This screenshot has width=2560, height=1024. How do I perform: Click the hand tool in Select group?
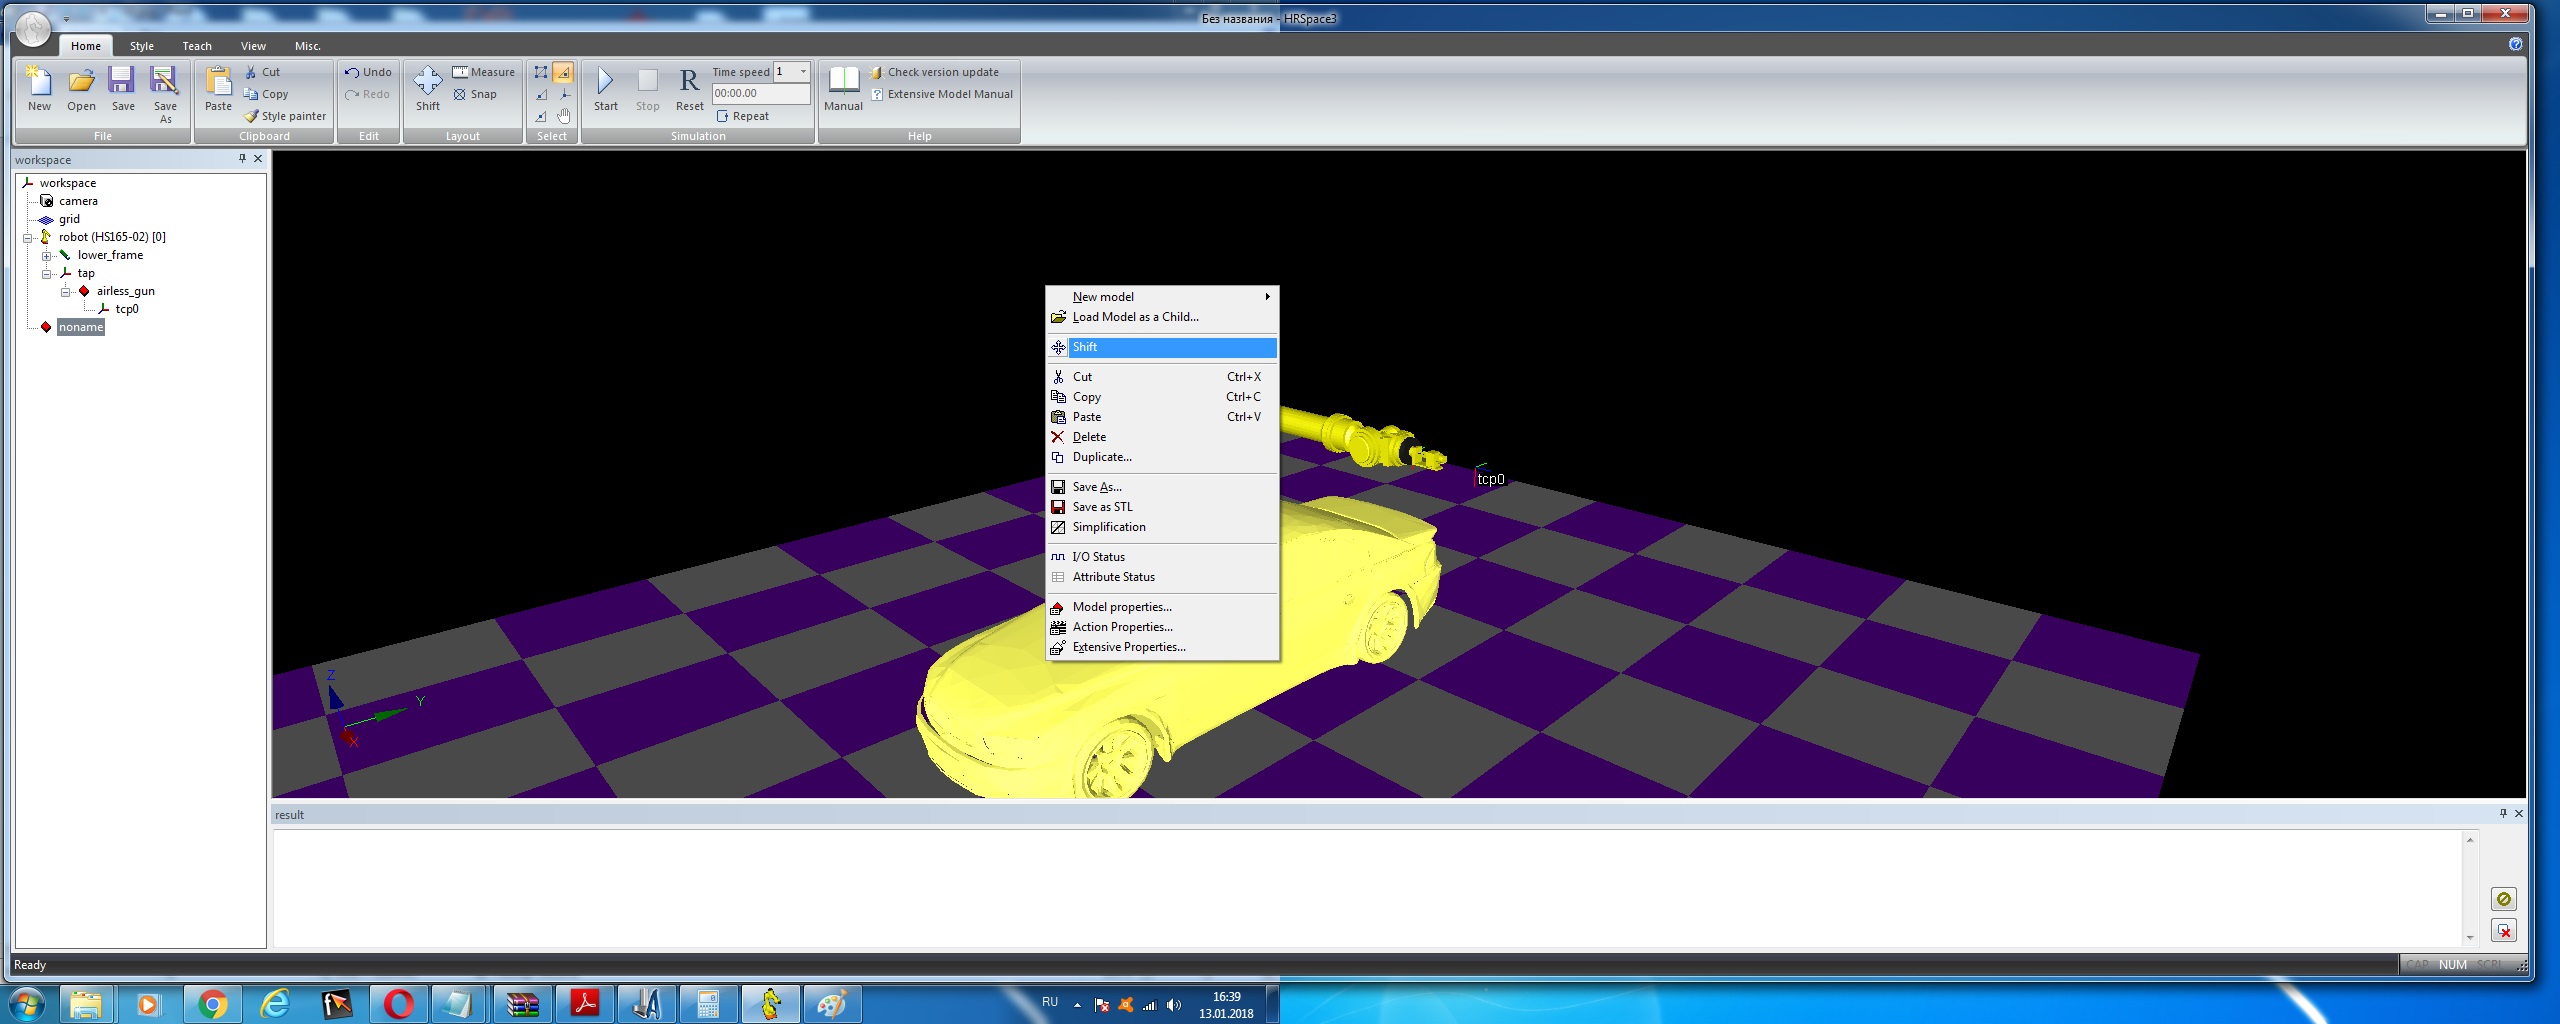coord(564,116)
